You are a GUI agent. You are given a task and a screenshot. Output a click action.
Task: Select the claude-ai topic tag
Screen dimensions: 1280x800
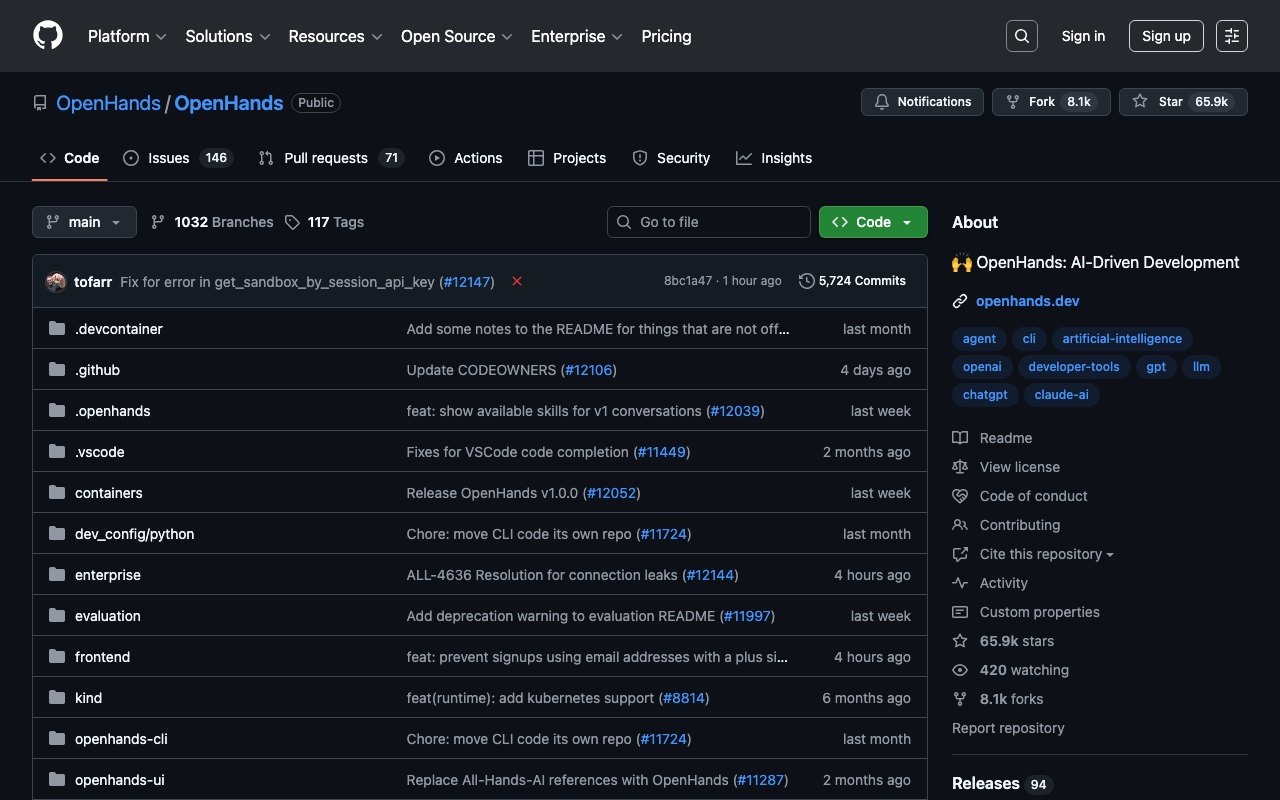[1061, 395]
